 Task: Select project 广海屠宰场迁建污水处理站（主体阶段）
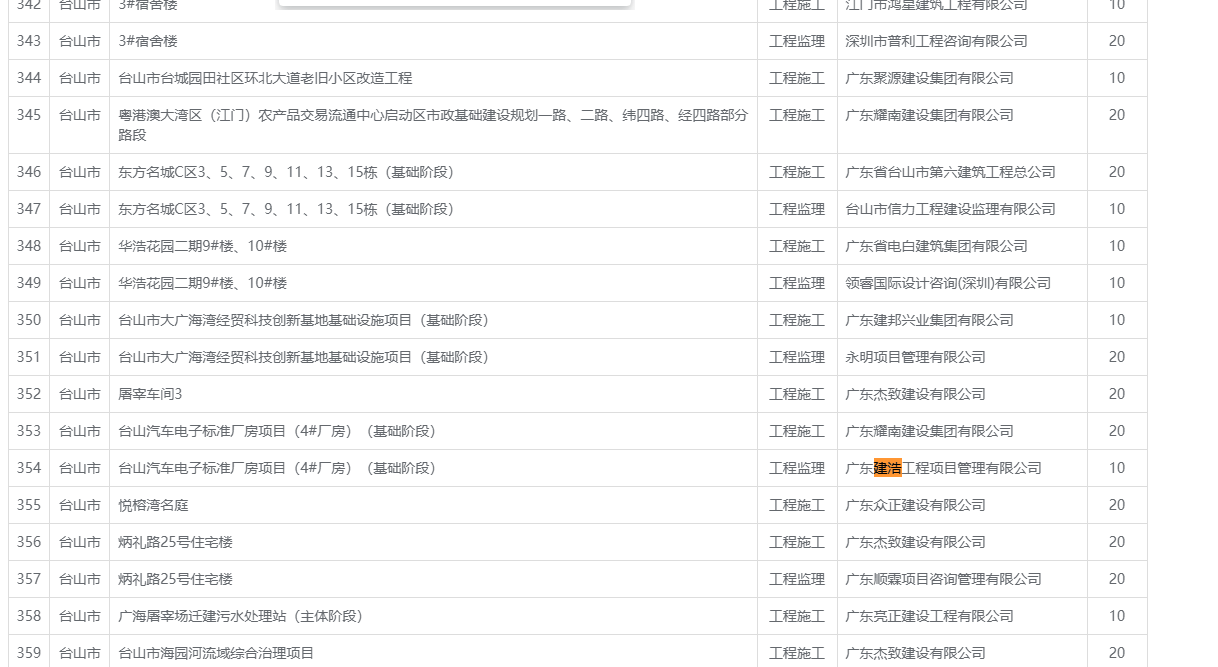[240, 616]
